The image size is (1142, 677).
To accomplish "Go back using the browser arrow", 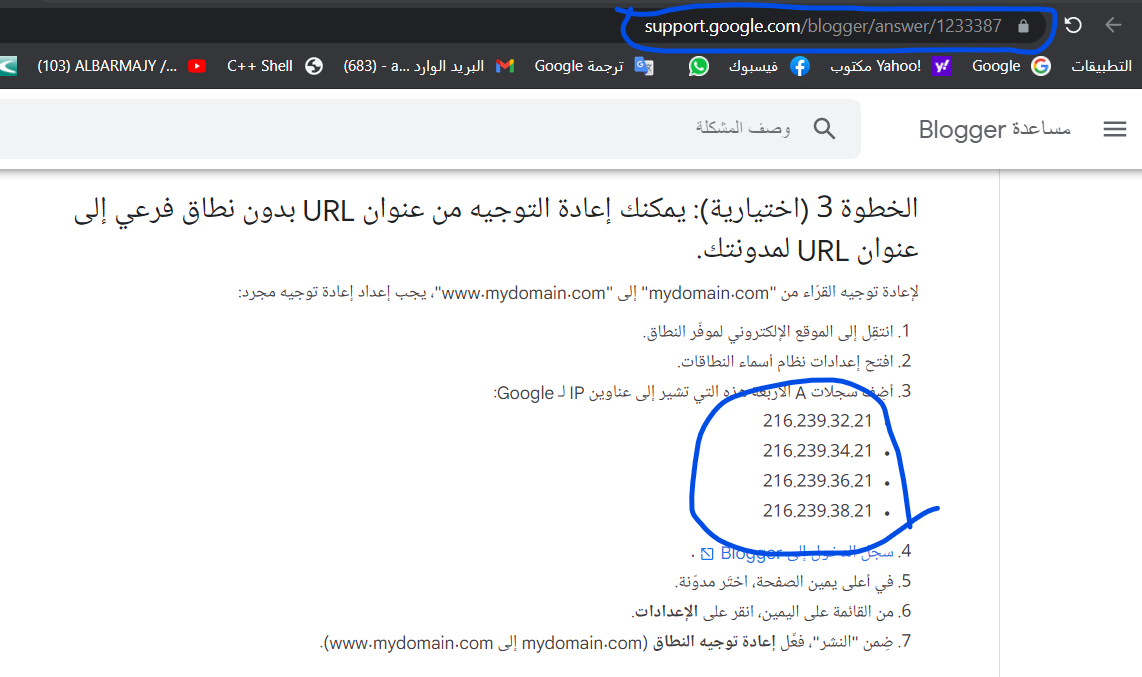I will pos(1113,25).
